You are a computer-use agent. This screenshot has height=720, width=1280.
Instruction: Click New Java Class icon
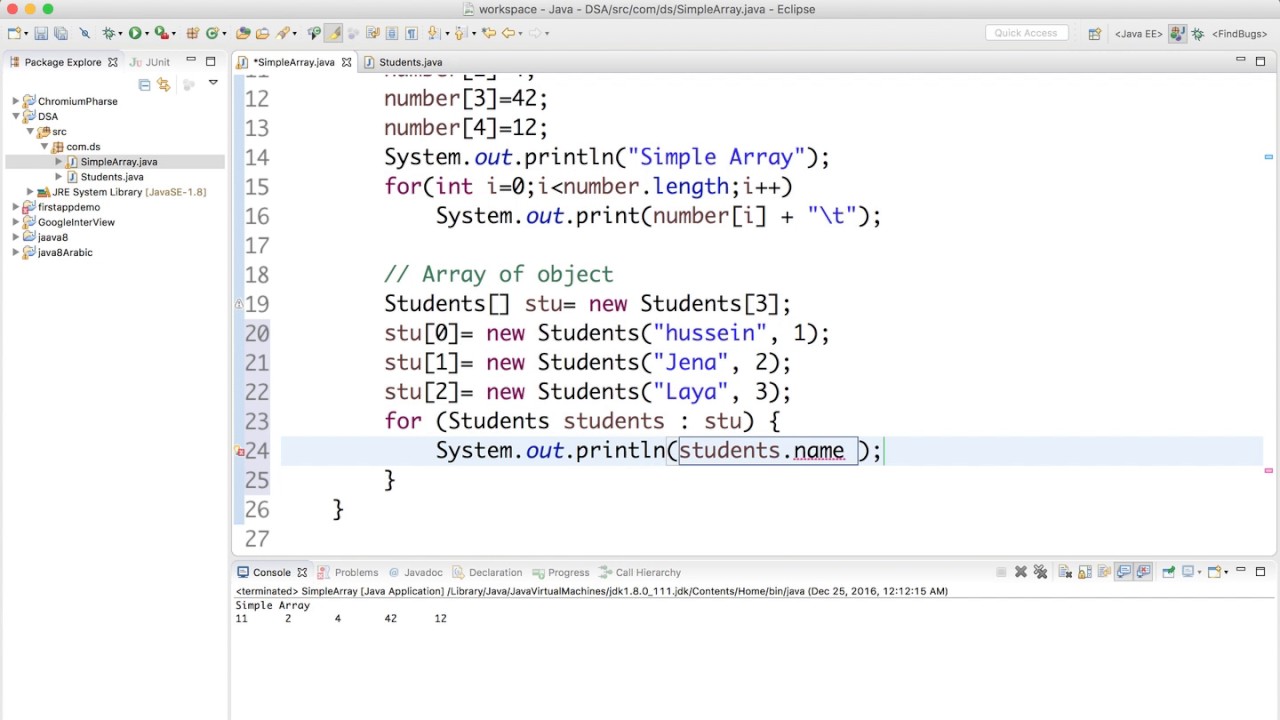tap(212, 33)
